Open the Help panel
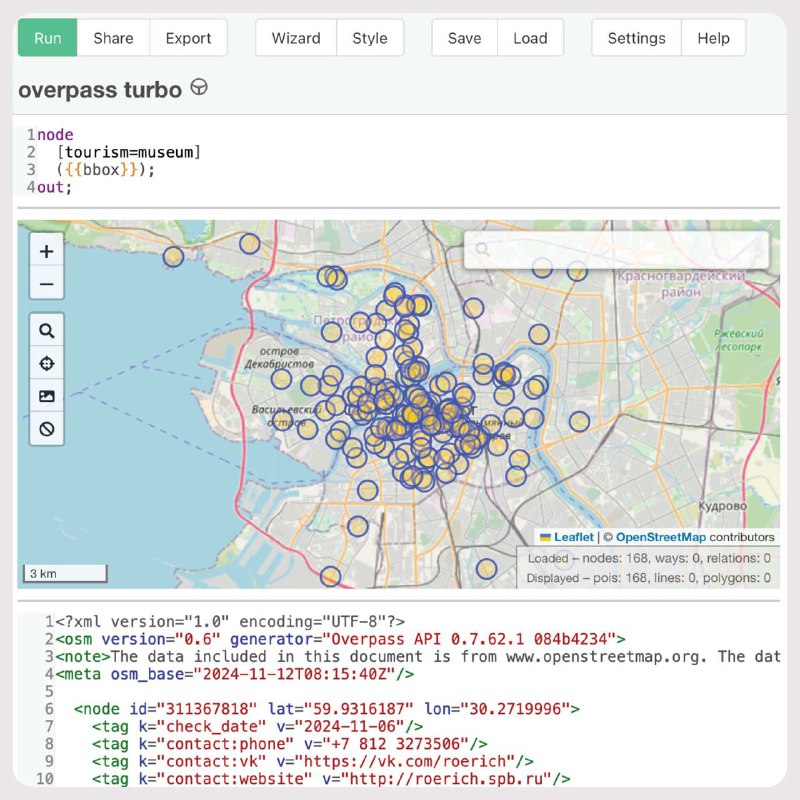The width and height of the screenshot is (800, 800). (713, 38)
